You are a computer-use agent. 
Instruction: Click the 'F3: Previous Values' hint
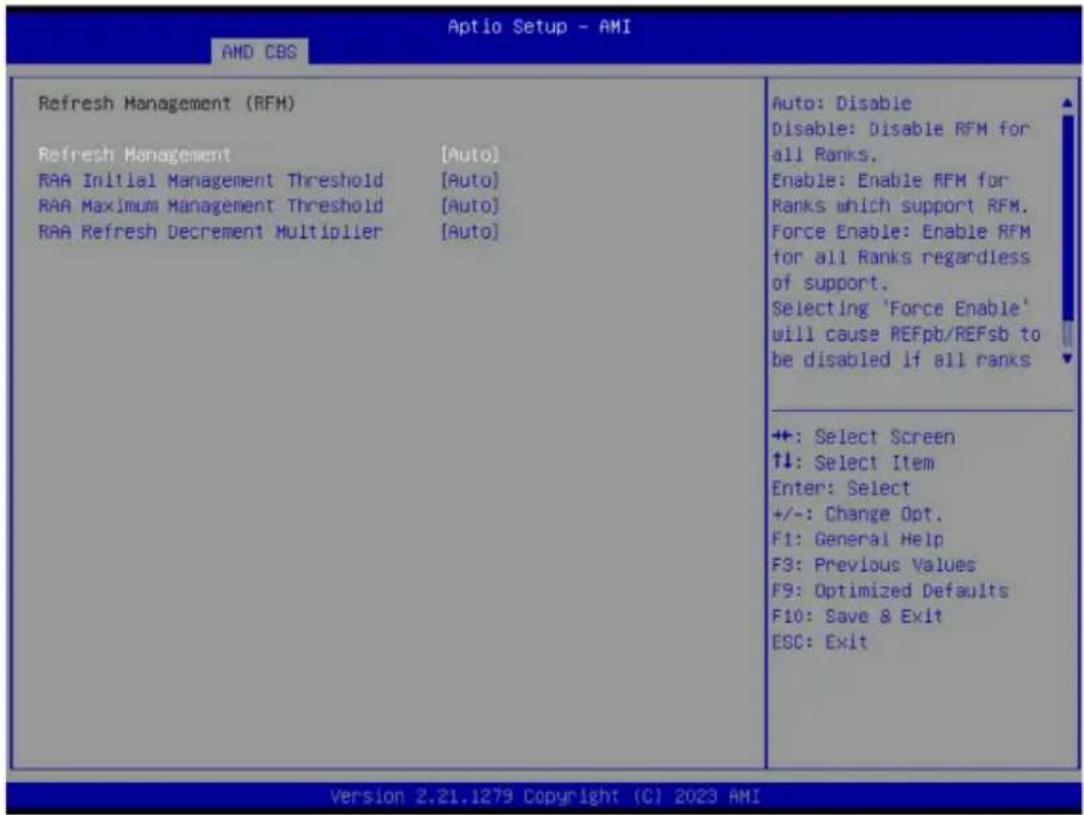click(873, 565)
